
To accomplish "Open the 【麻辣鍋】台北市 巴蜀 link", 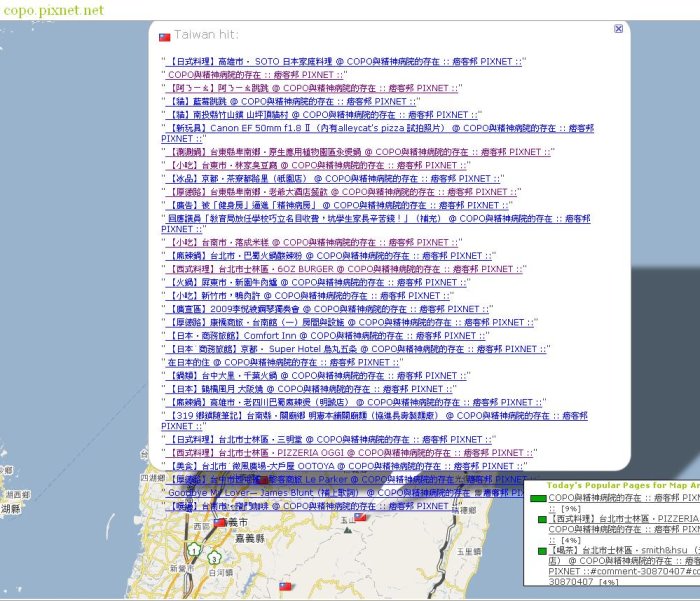I will click(x=329, y=256).
